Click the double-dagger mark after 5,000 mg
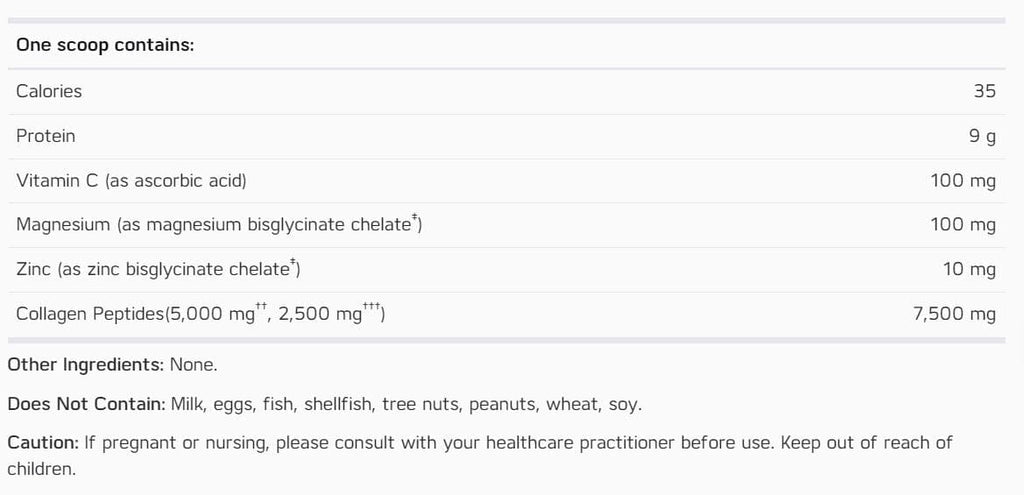This screenshot has width=1024, height=495. pyautogui.click(x=263, y=308)
